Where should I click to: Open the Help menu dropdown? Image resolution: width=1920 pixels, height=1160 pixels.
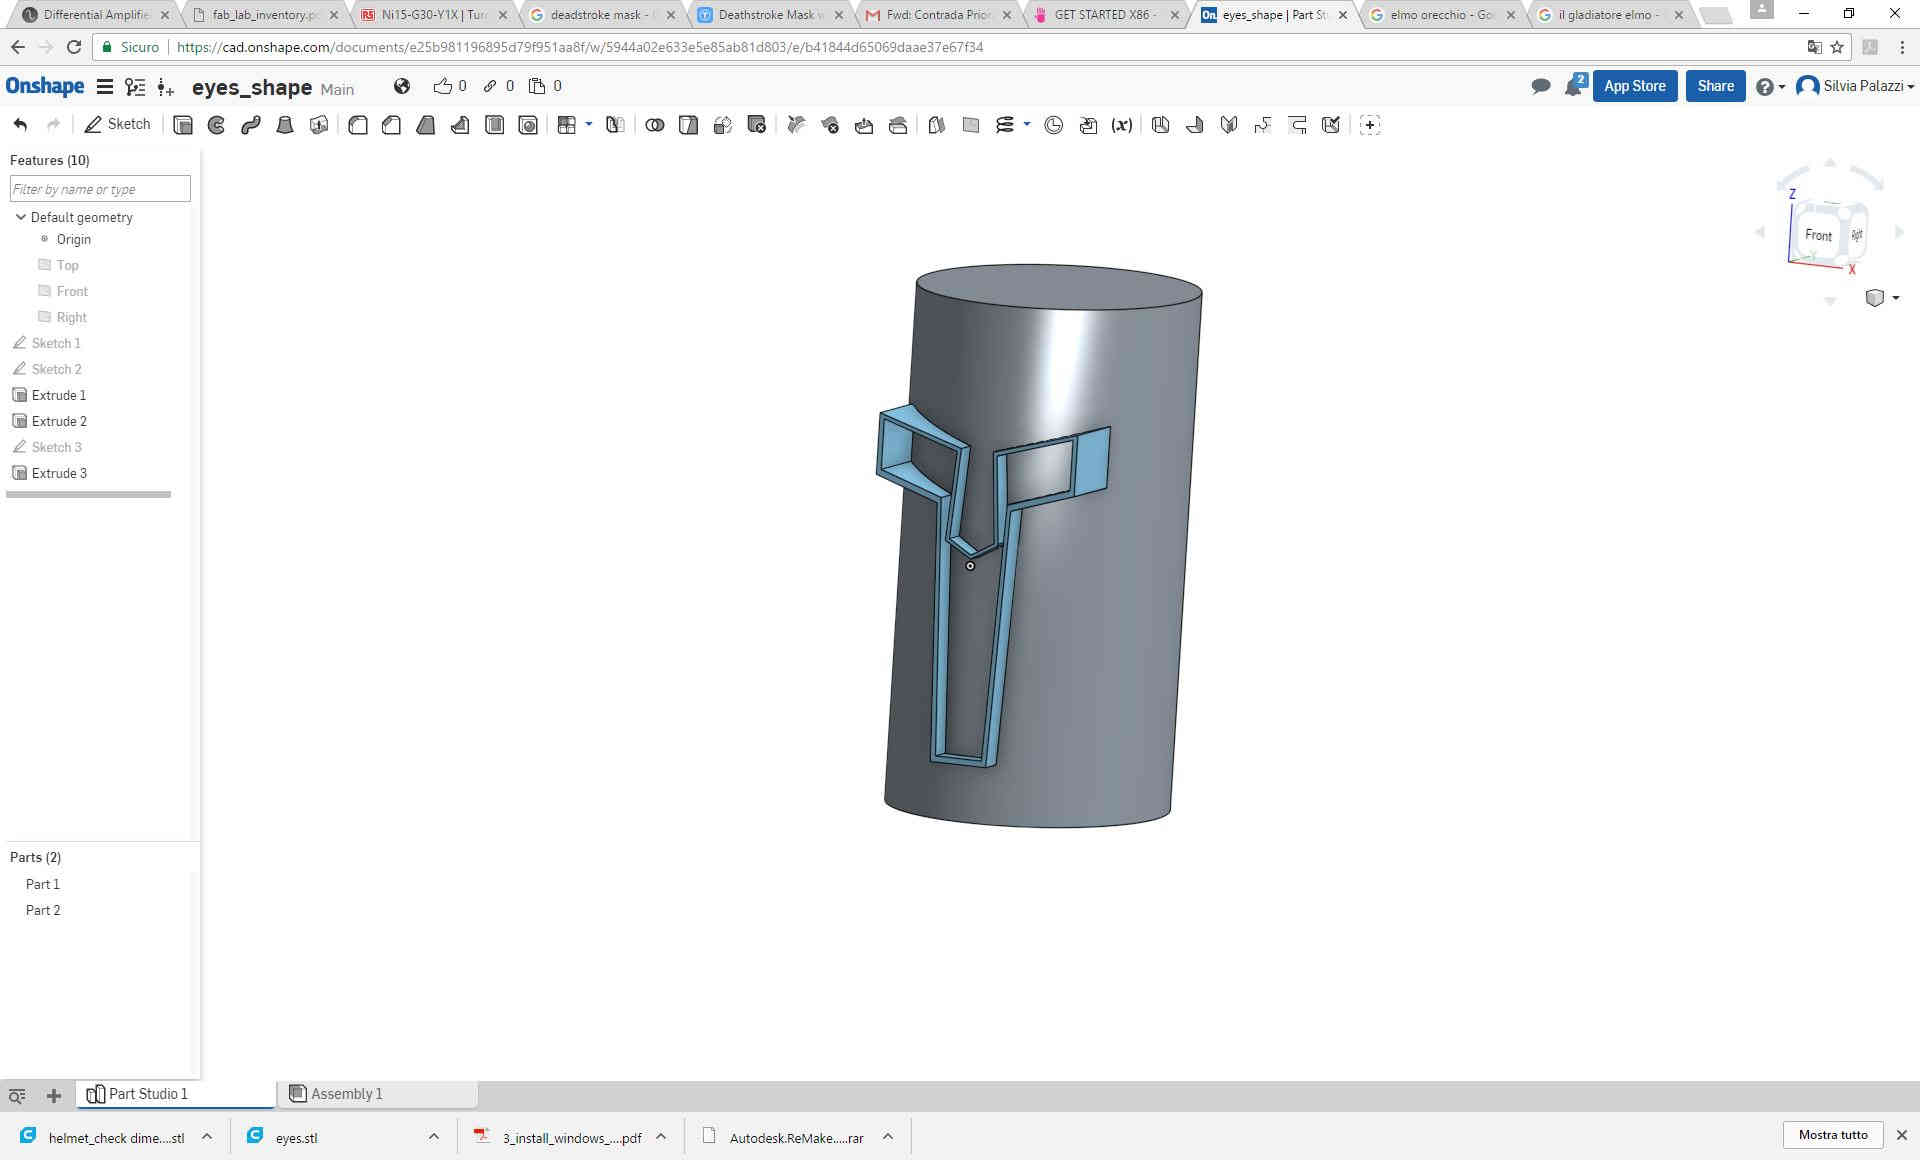1770,87
